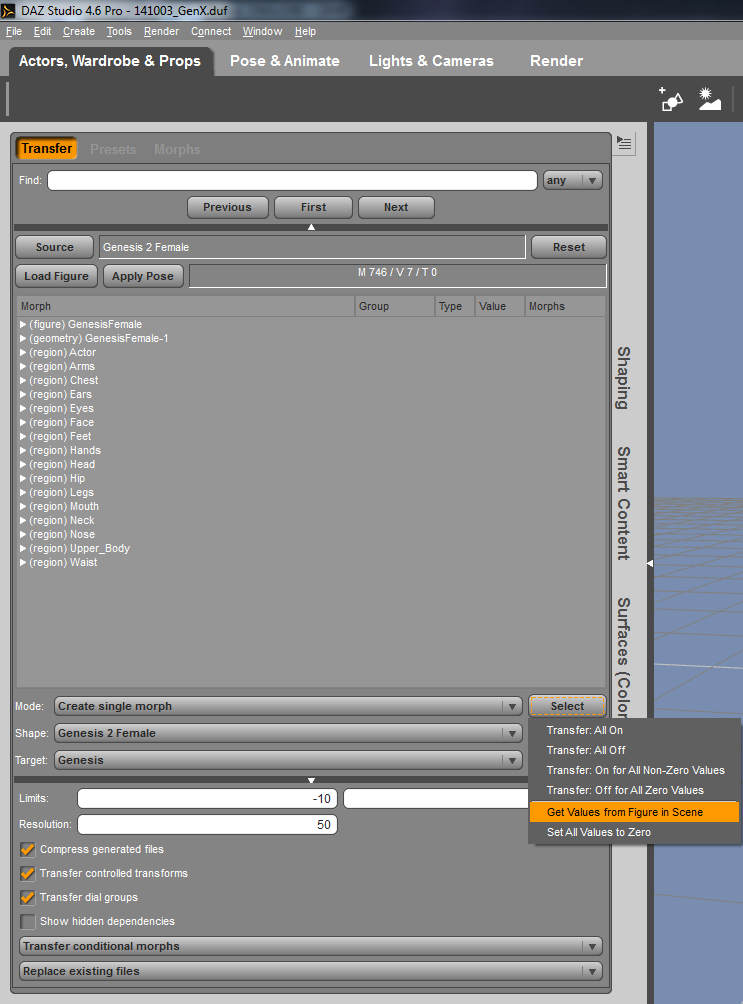Choose Get Values from Figure in Scene
The image size is (743, 1004).
[635, 812]
